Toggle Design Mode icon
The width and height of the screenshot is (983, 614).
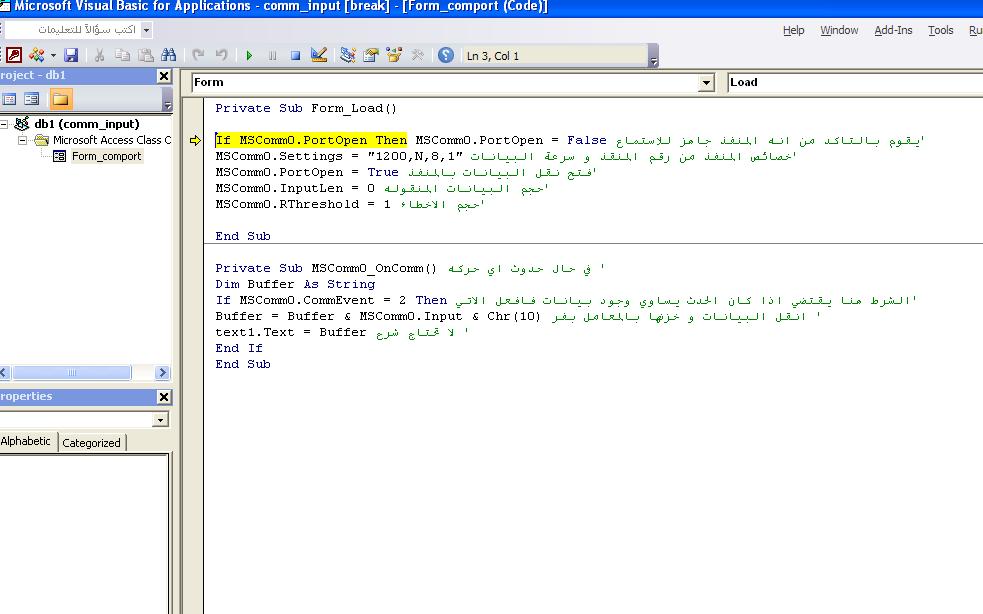coord(318,55)
